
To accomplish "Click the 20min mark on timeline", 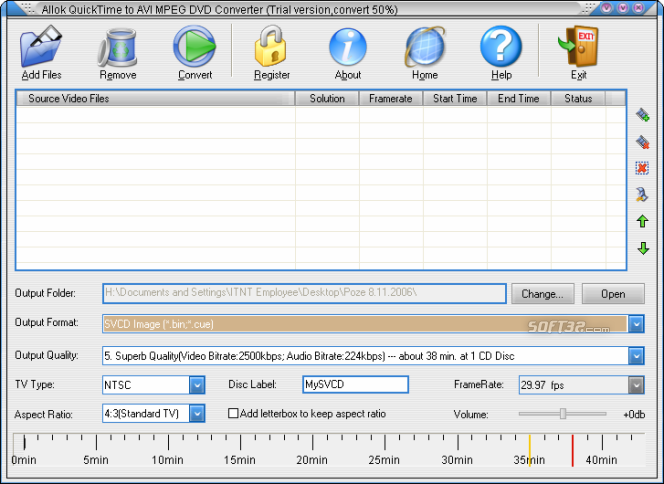I will (x=312, y=460).
